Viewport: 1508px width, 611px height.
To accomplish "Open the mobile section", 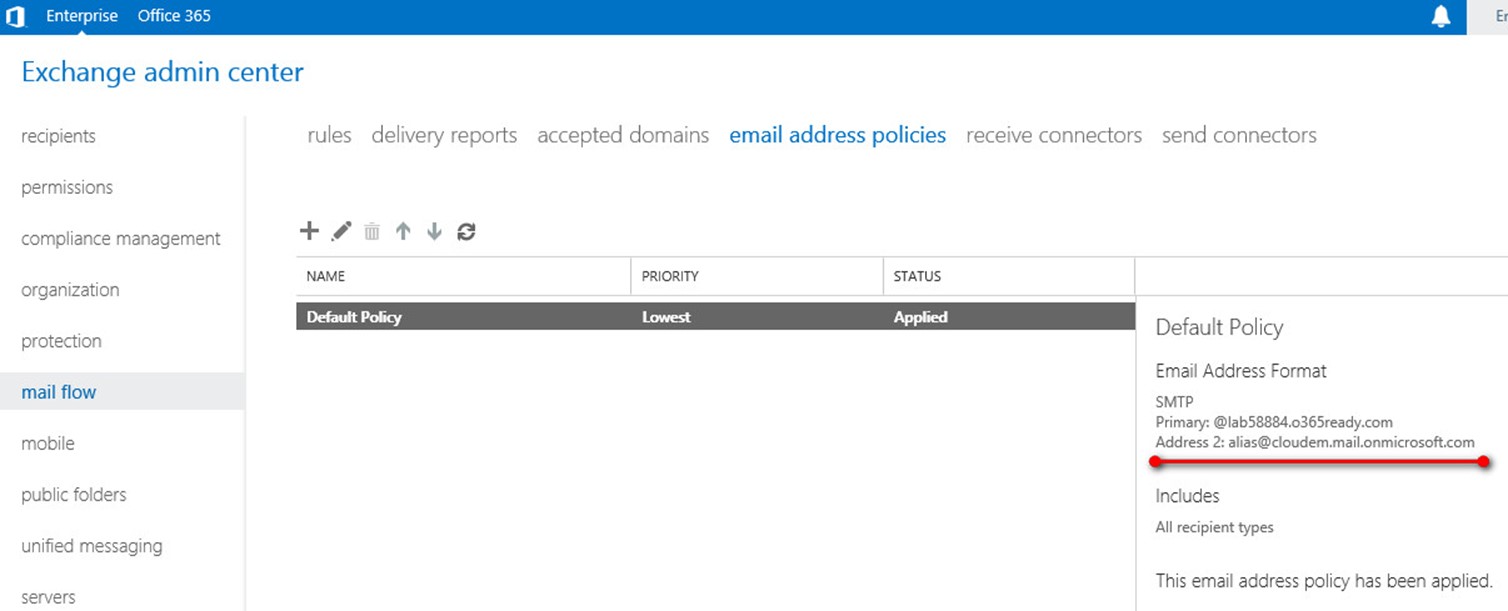I will (48, 443).
